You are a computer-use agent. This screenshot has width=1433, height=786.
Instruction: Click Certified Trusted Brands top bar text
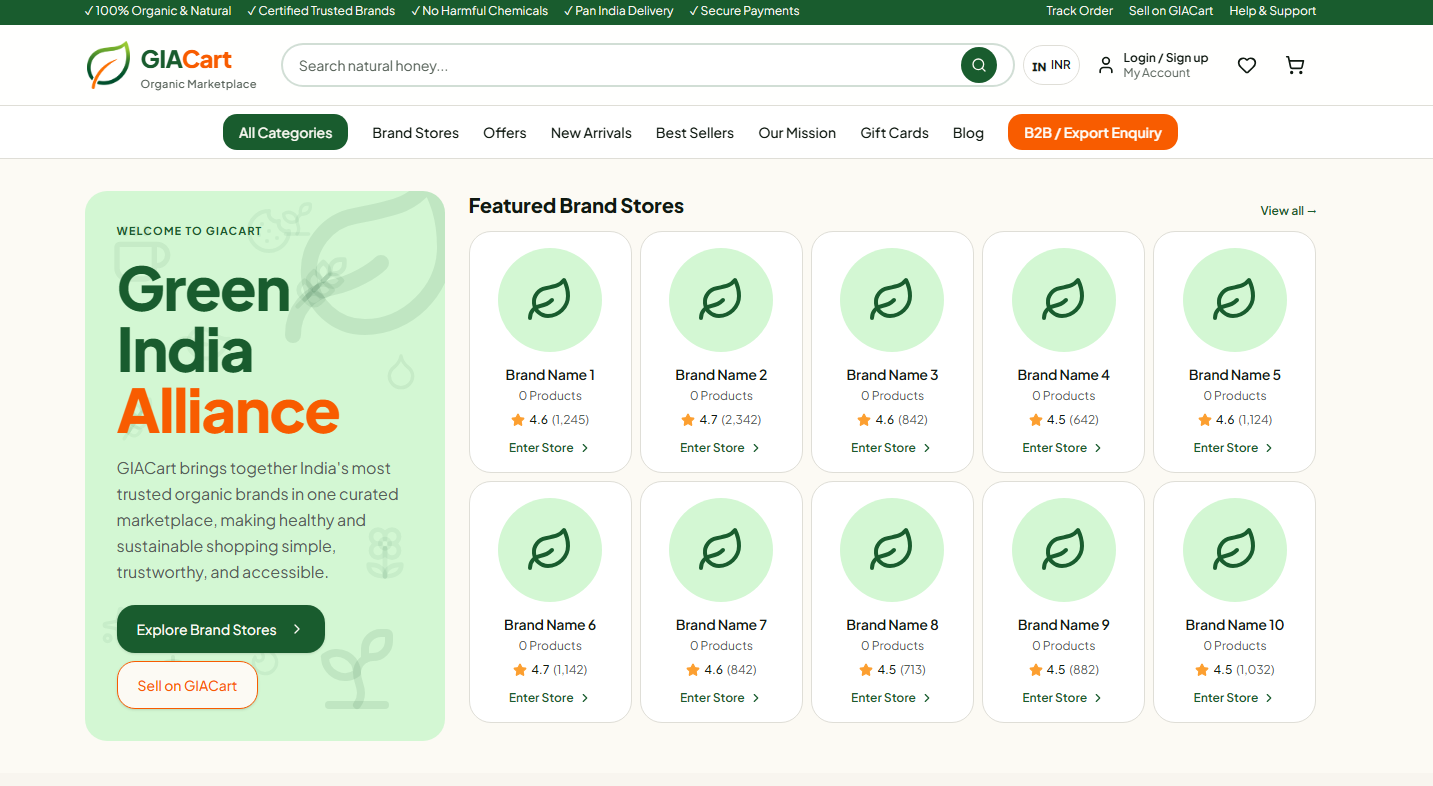(x=321, y=11)
